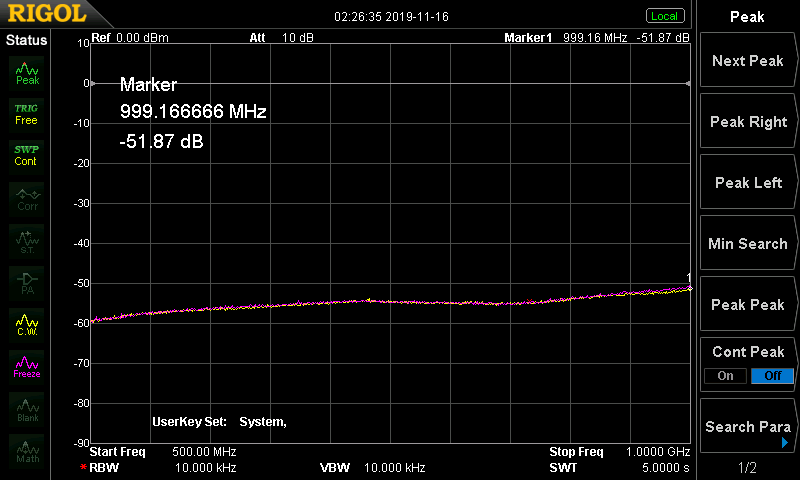
Task: Click the Stop Freq 1.0000 GHz value
Action: (x=657, y=452)
